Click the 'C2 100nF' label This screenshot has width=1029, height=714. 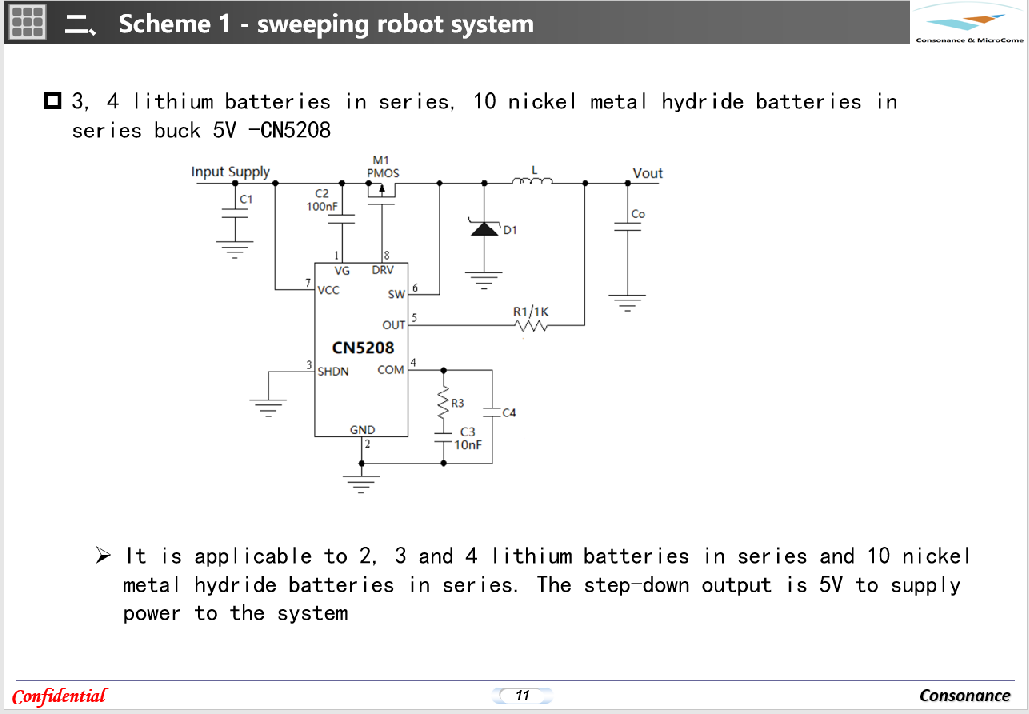[x=322, y=200]
